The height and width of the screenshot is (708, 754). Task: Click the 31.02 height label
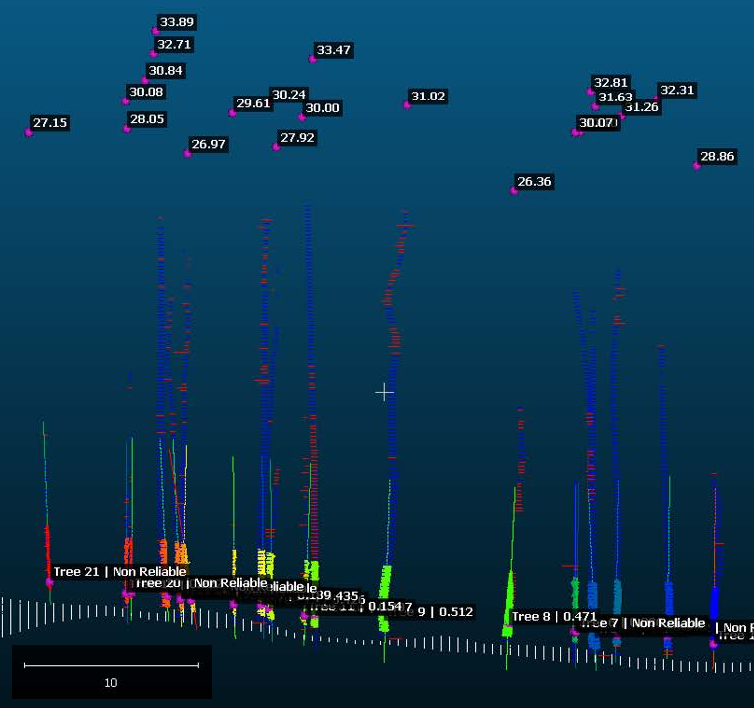[428, 97]
